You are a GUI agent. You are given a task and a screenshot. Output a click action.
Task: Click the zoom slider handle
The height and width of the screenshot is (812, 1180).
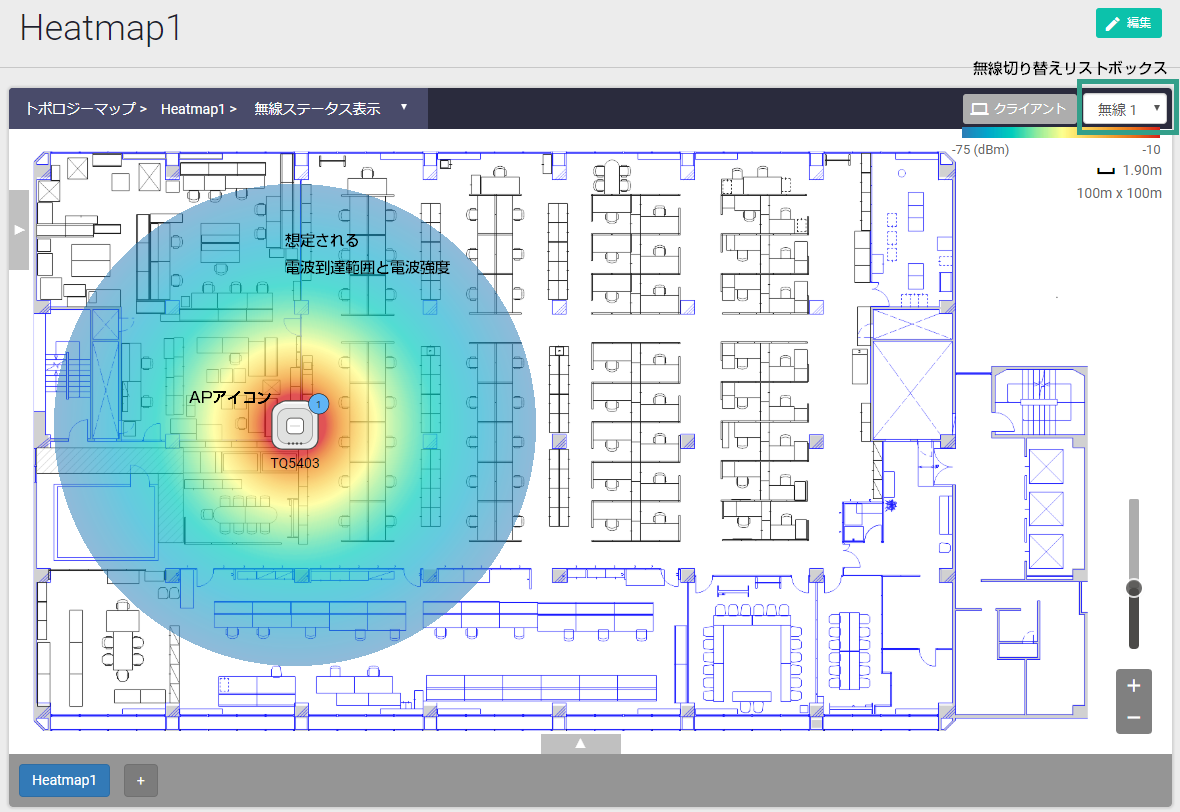tap(1134, 588)
